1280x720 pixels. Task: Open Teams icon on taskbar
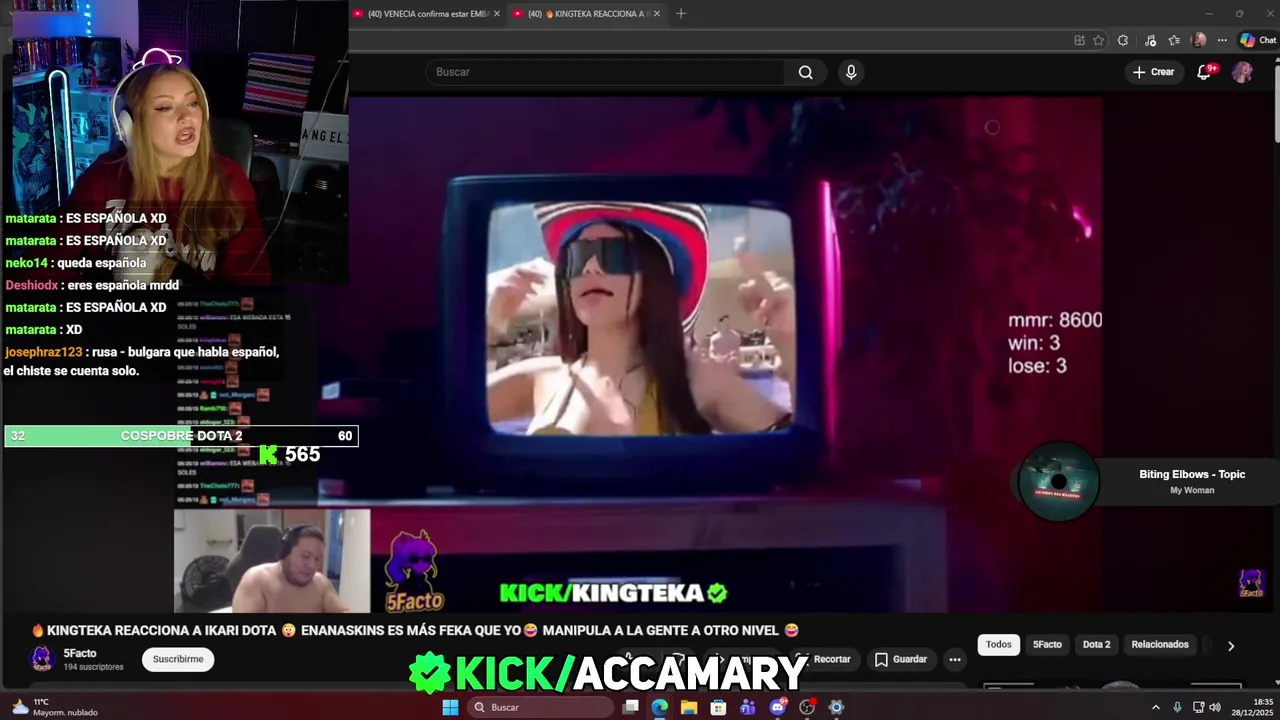pyautogui.click(x=748, y=707)
